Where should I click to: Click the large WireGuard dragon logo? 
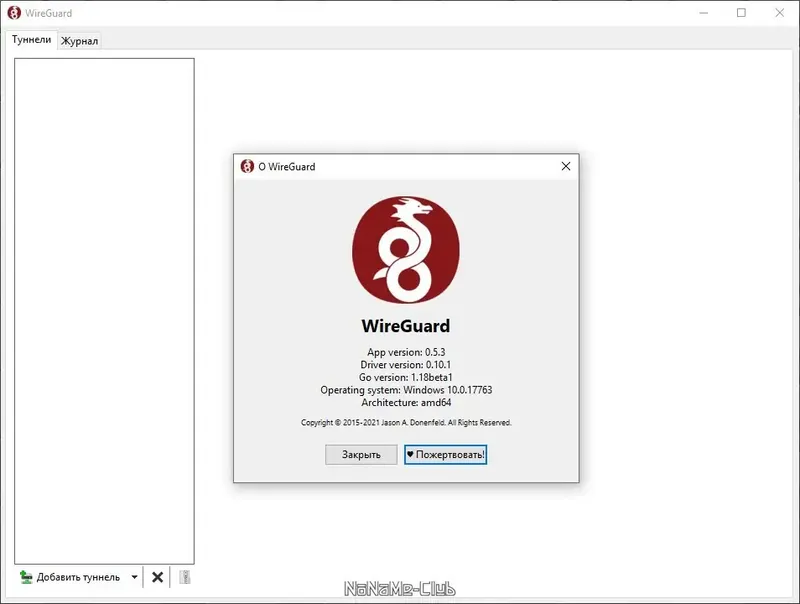click(x=406, y=250)
